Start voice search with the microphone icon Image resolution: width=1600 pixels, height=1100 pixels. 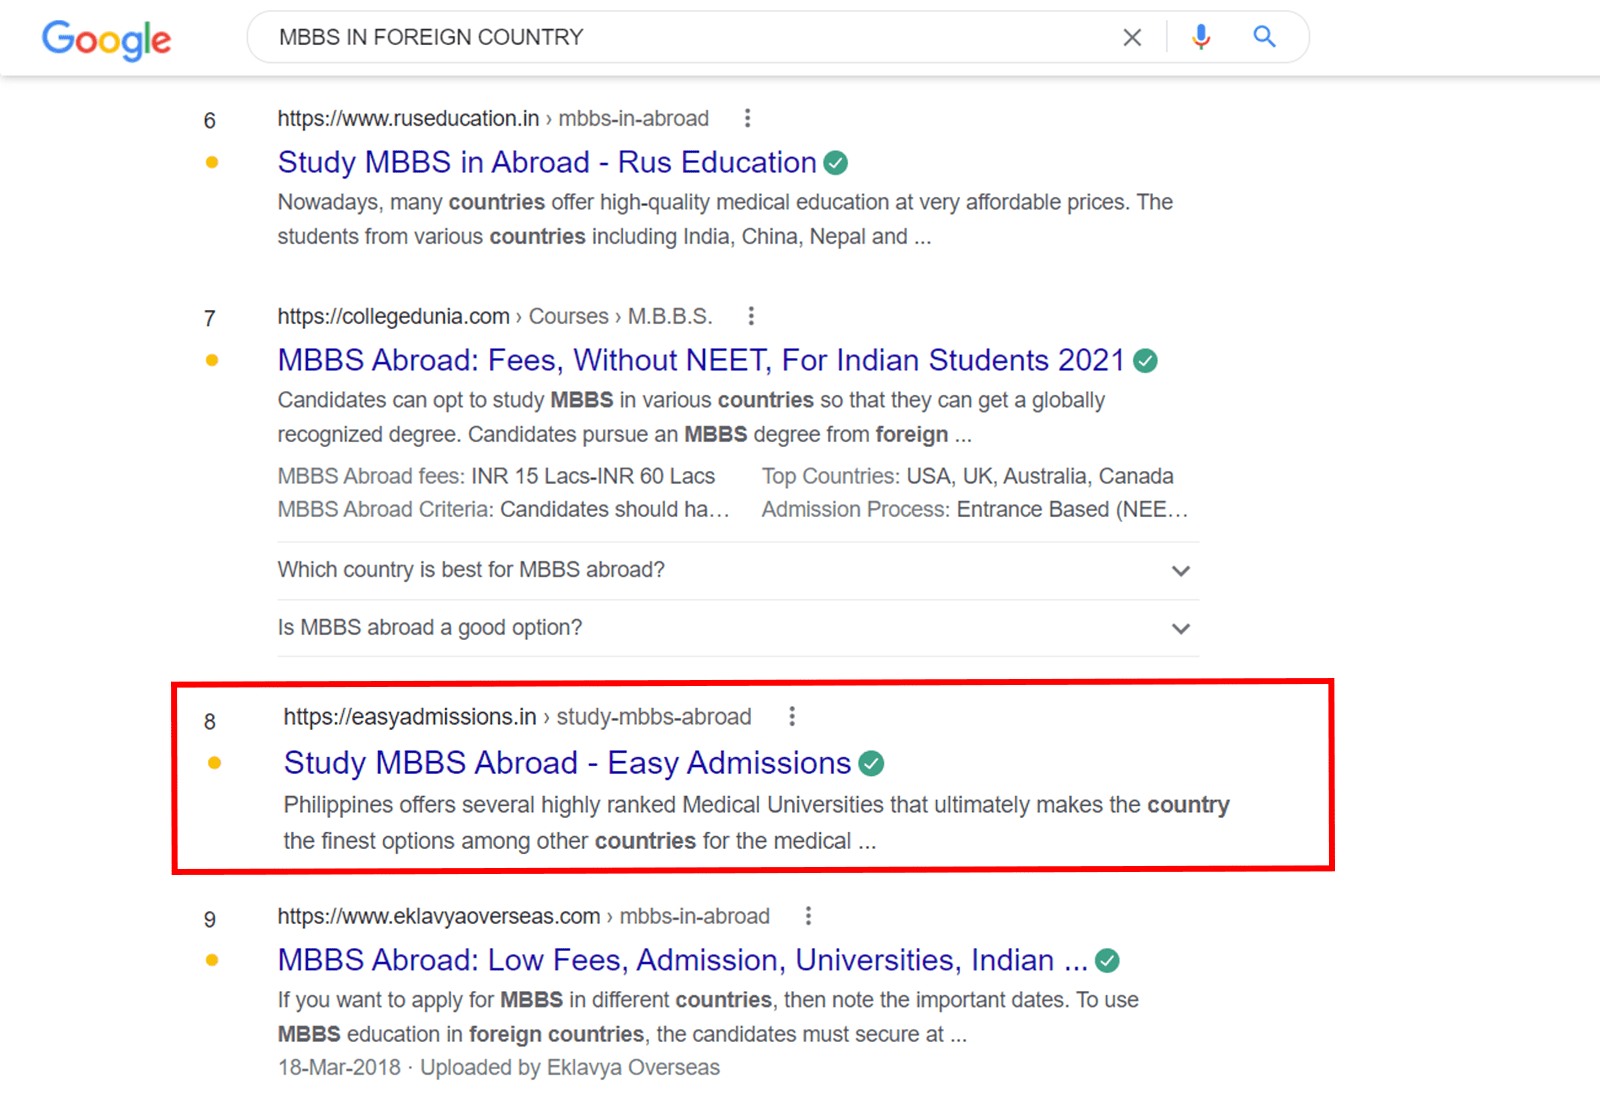(x=1201, y=38)
